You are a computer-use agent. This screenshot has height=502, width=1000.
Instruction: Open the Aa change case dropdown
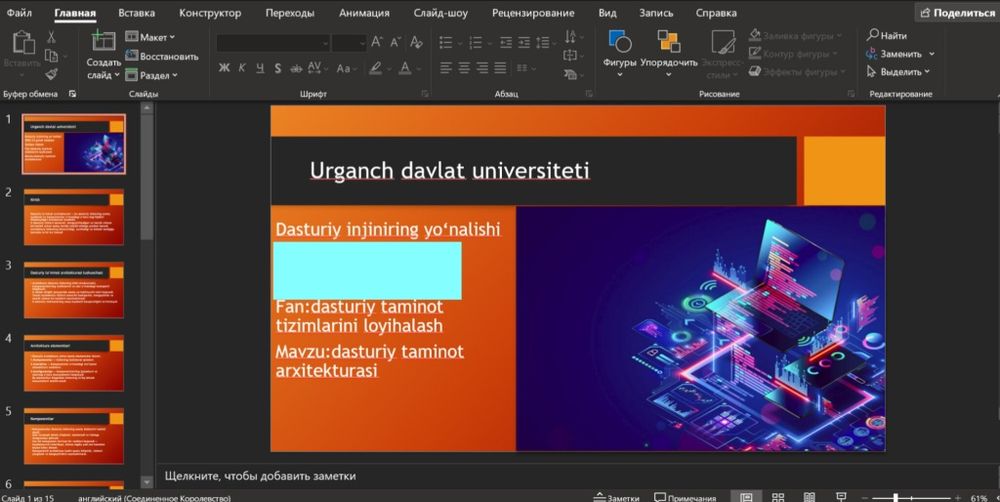point(346,68)
